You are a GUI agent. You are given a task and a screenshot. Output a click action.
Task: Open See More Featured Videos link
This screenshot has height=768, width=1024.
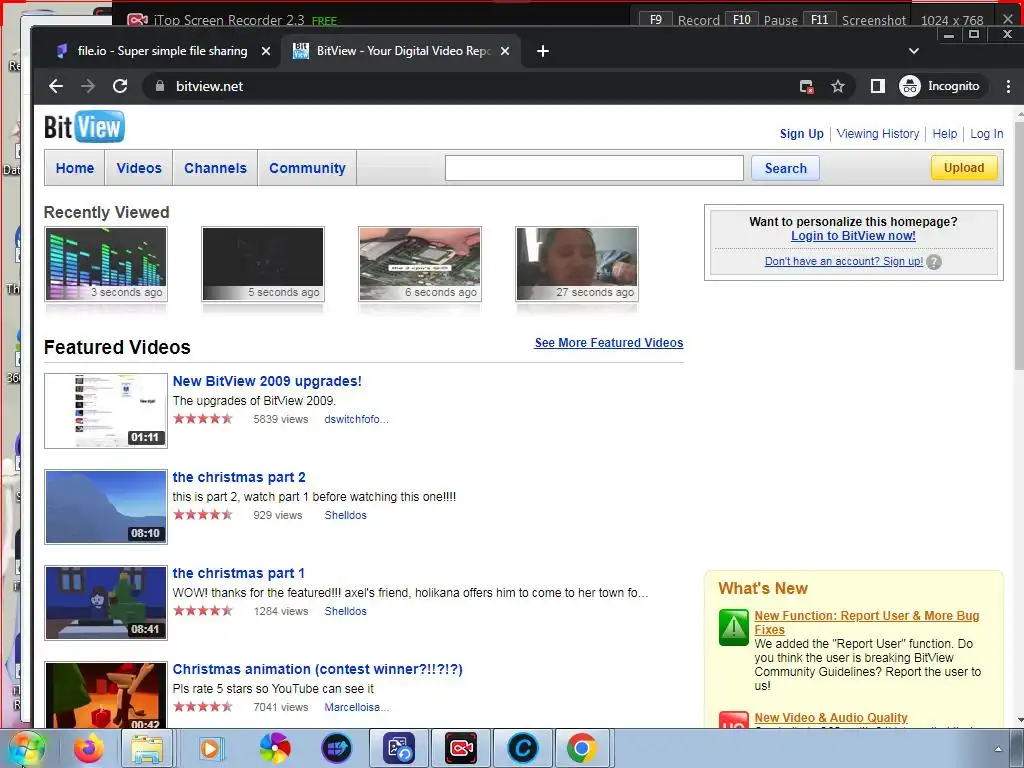(x=609, y=343)
